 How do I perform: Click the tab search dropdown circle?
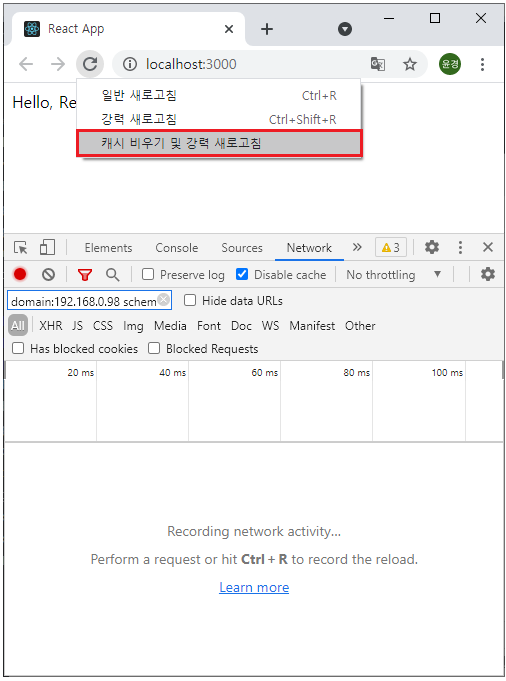tap(345, 29)
